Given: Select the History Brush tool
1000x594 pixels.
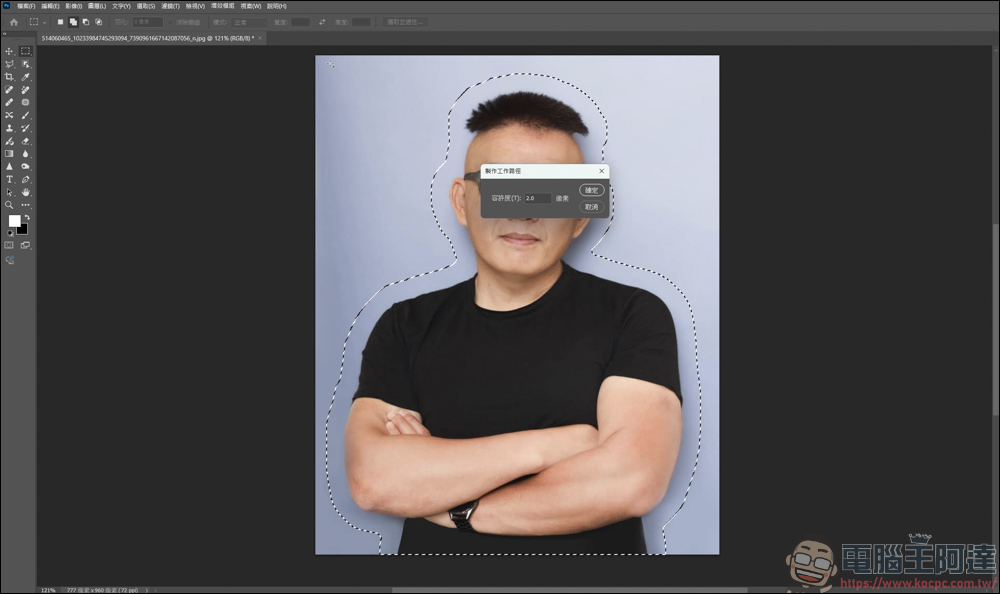Looking at the screenshot, I should (26, 128).
